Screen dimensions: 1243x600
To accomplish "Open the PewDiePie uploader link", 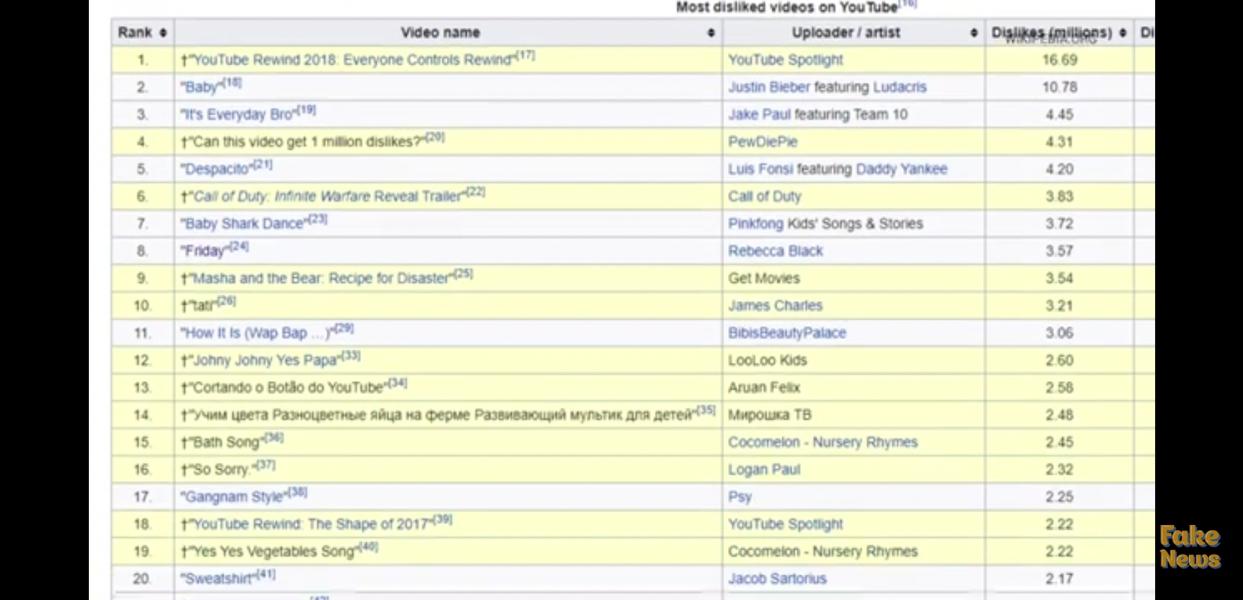I will click(x=763, y=142).
